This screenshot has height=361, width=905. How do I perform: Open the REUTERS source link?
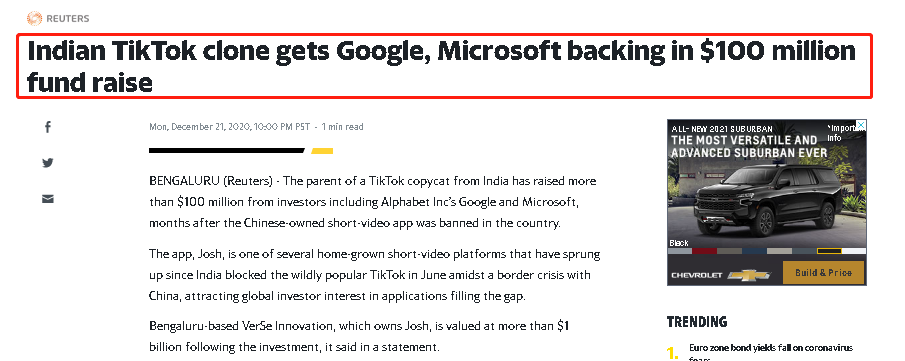[x=68, y=18]
